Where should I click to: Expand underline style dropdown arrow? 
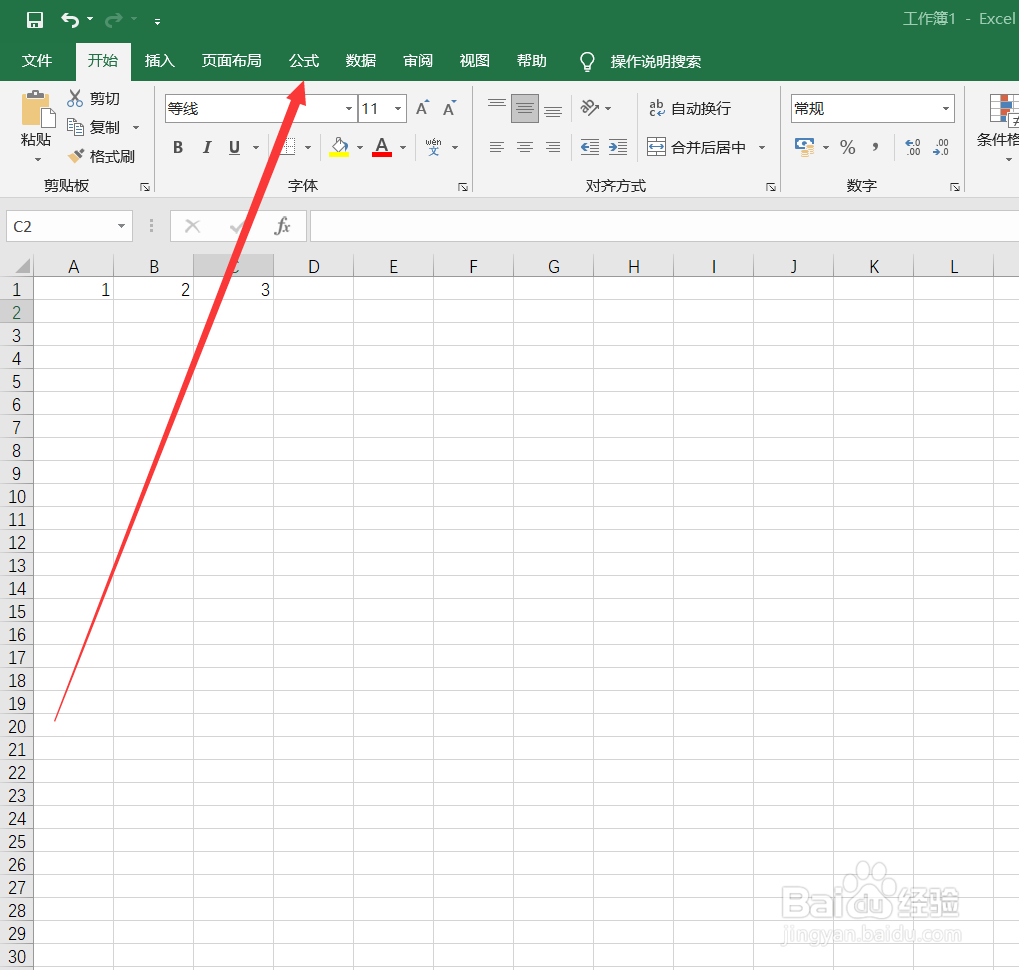coord(256,147)
